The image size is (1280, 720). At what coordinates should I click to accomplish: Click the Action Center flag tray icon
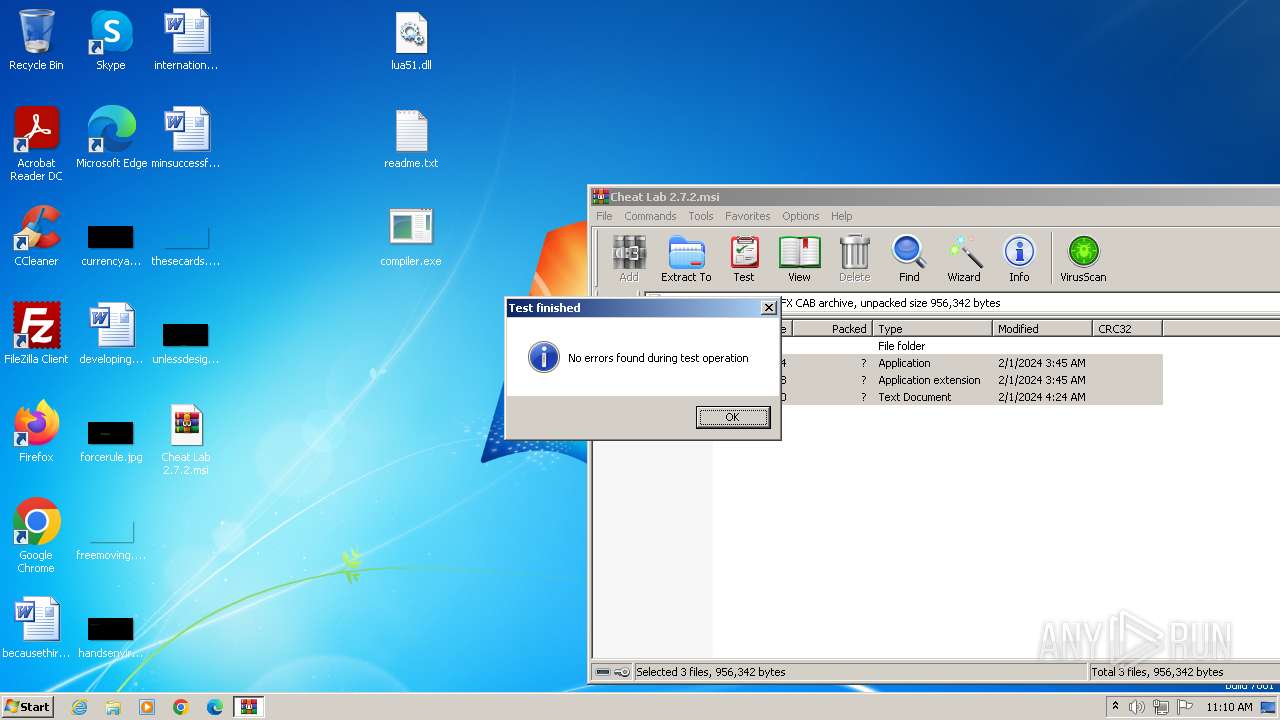[1185, 707]
